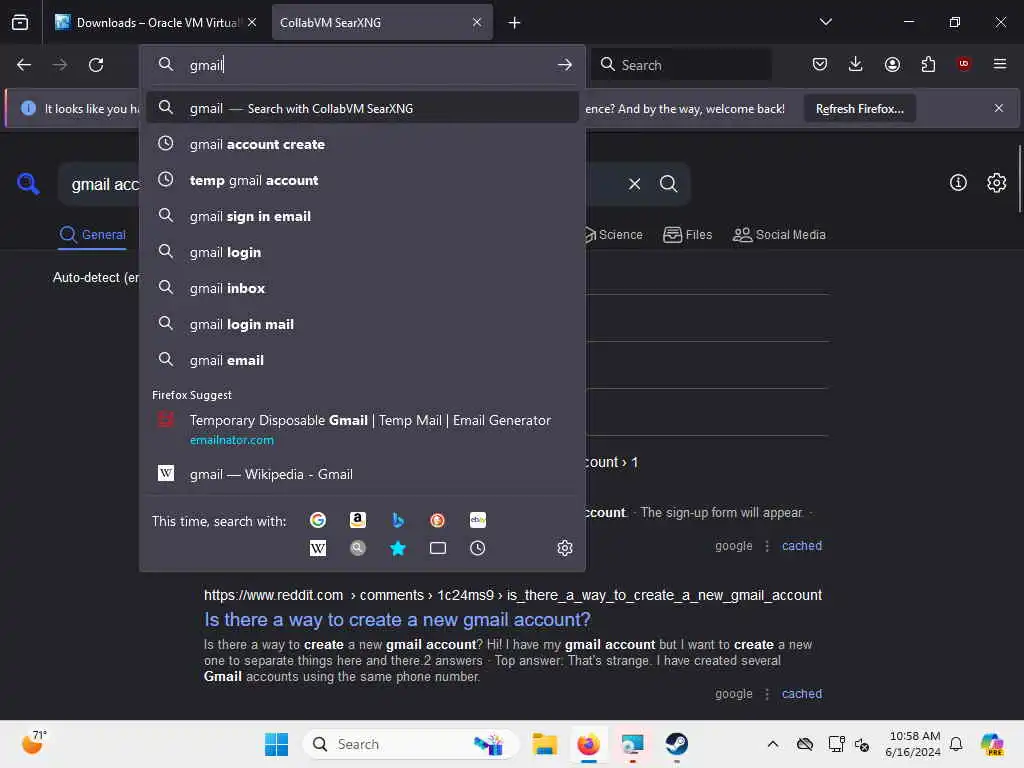
Task: Choose suggestion gmail email
Action: click(362, 360)
